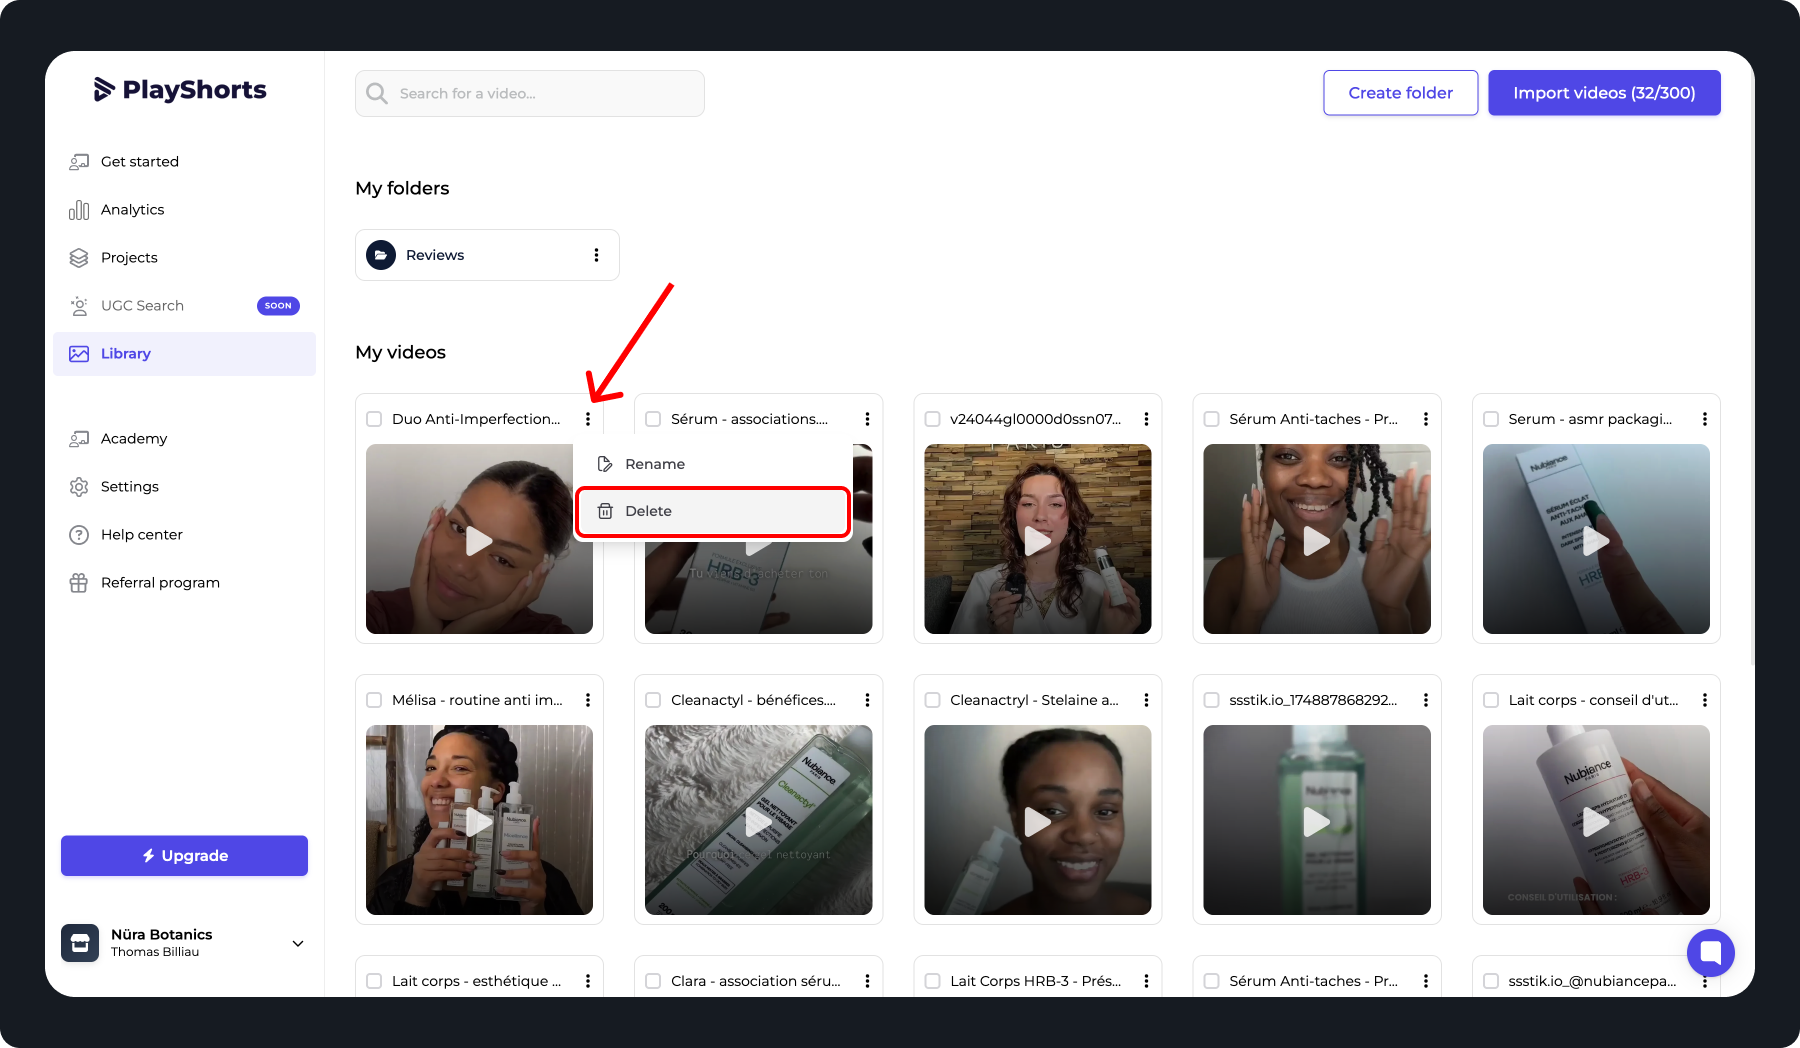Click the Nūra Botanics store icon

pyautogui.click(x=80, y=943)
